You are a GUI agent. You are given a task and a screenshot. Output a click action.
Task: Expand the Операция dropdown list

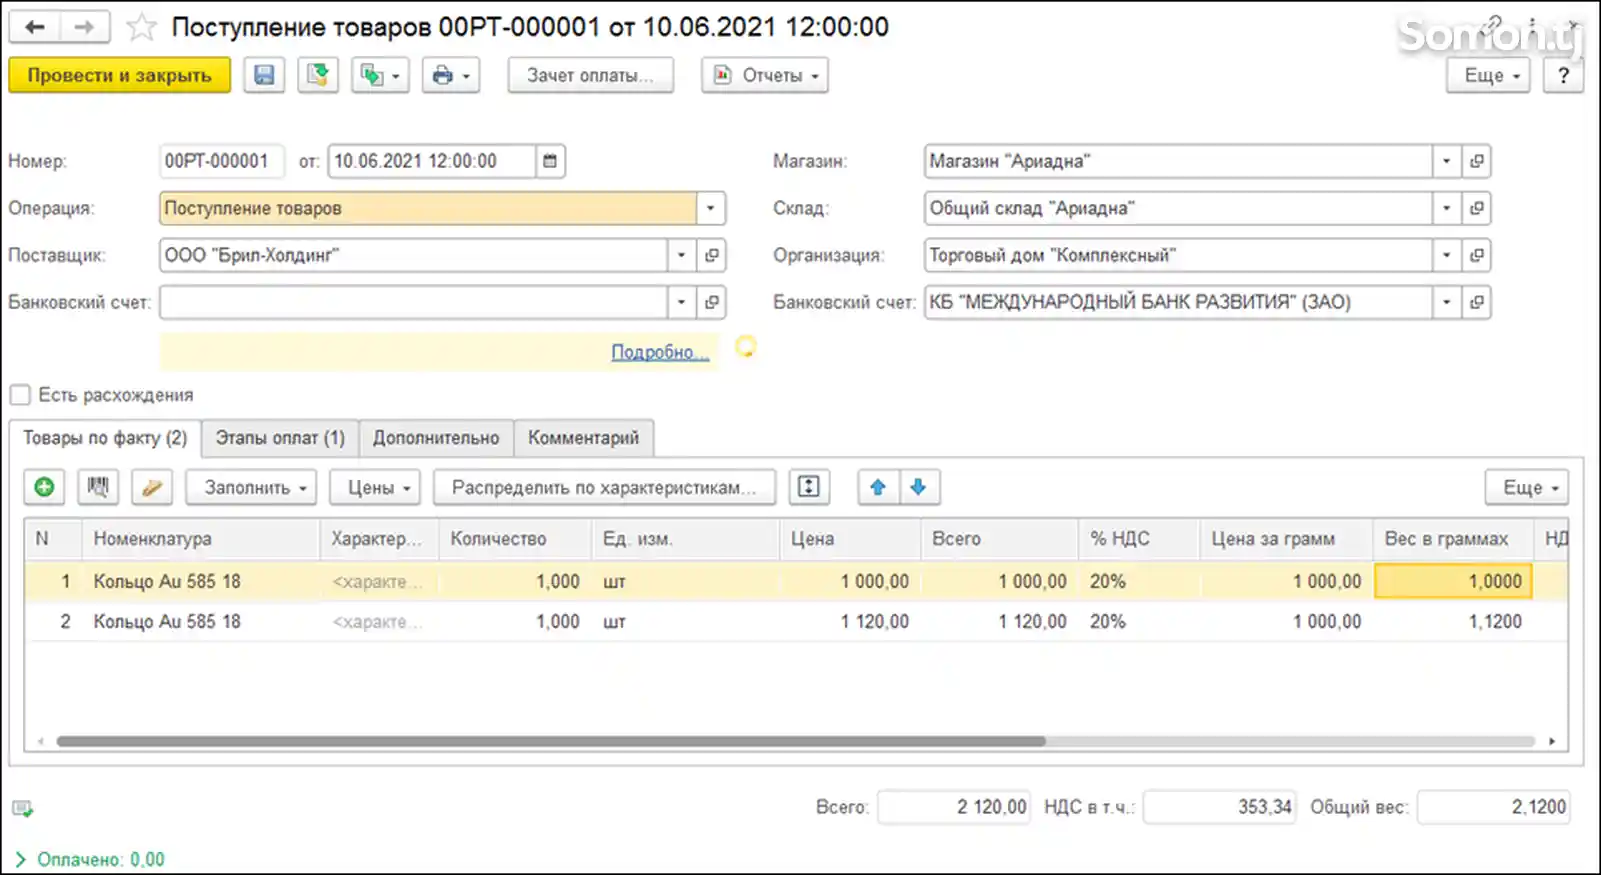tap(710, 208)
